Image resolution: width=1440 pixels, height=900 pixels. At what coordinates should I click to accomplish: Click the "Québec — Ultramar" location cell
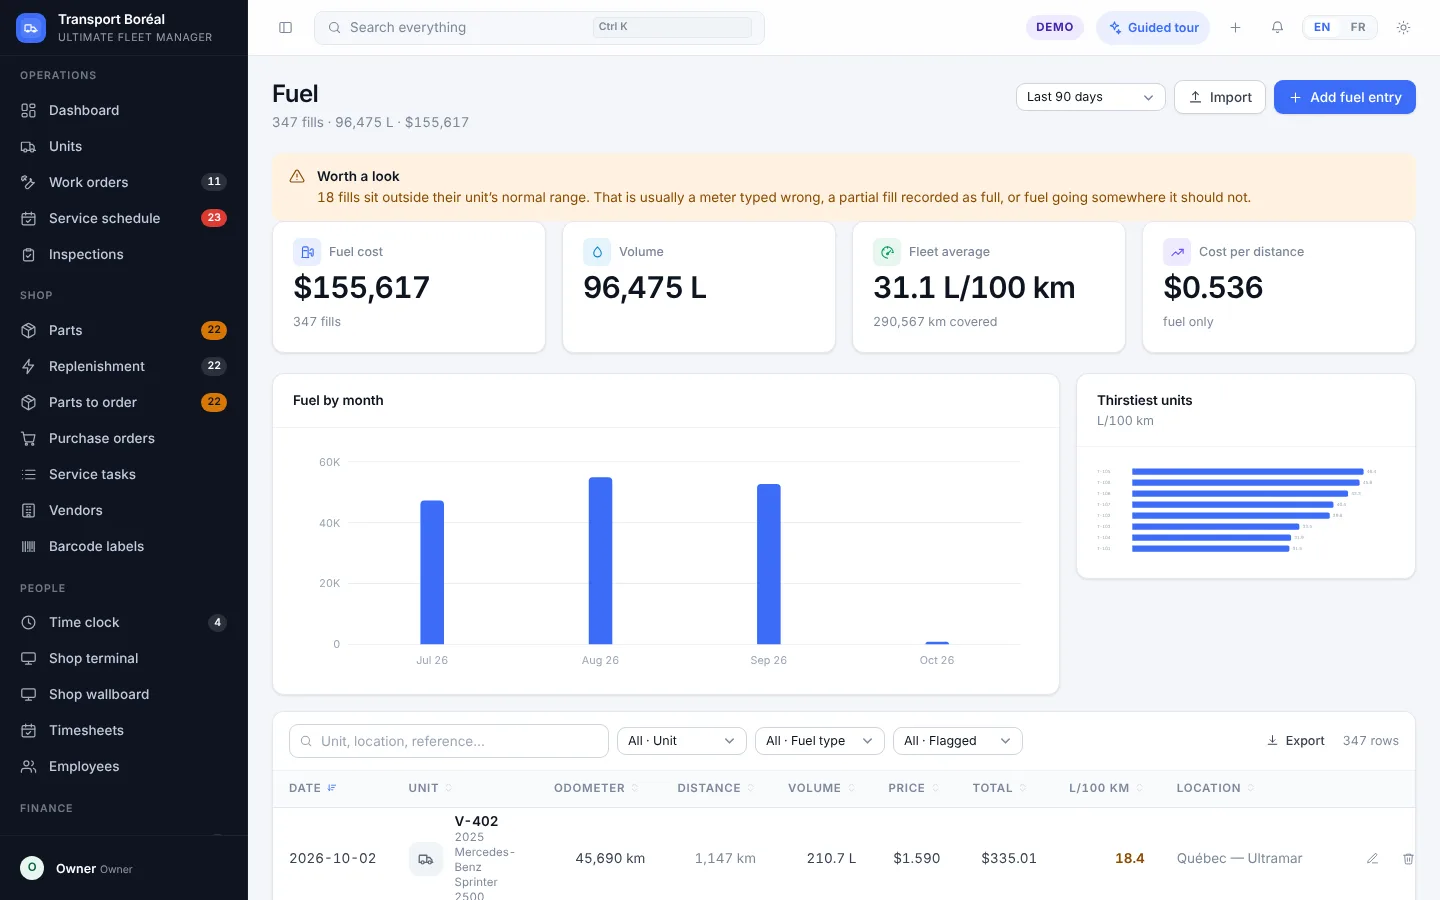(x=1239, y=858)
